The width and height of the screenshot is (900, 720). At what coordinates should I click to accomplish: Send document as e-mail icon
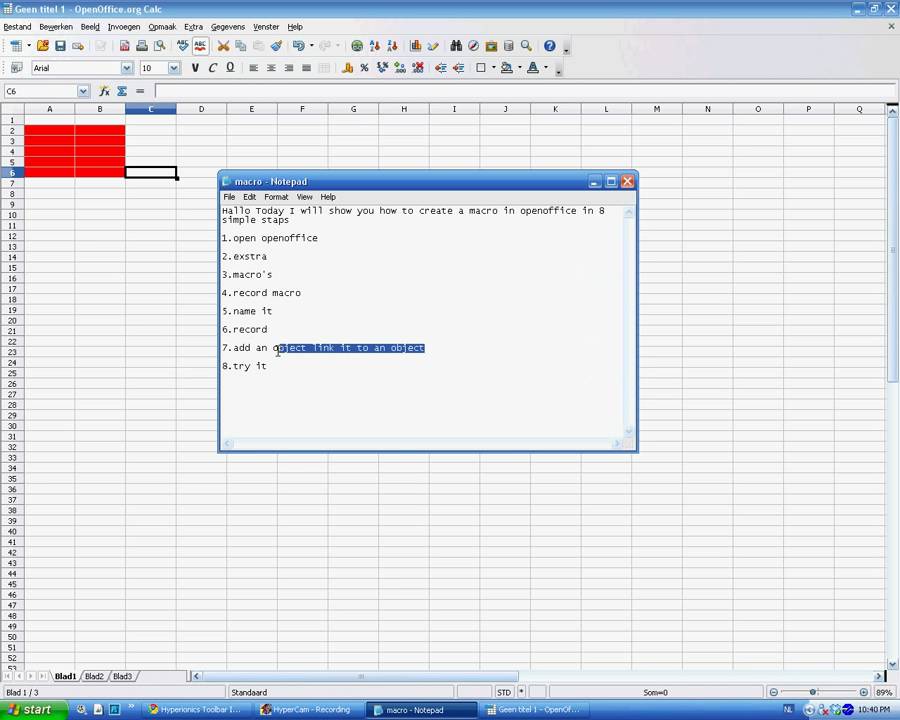coord(78,46)
